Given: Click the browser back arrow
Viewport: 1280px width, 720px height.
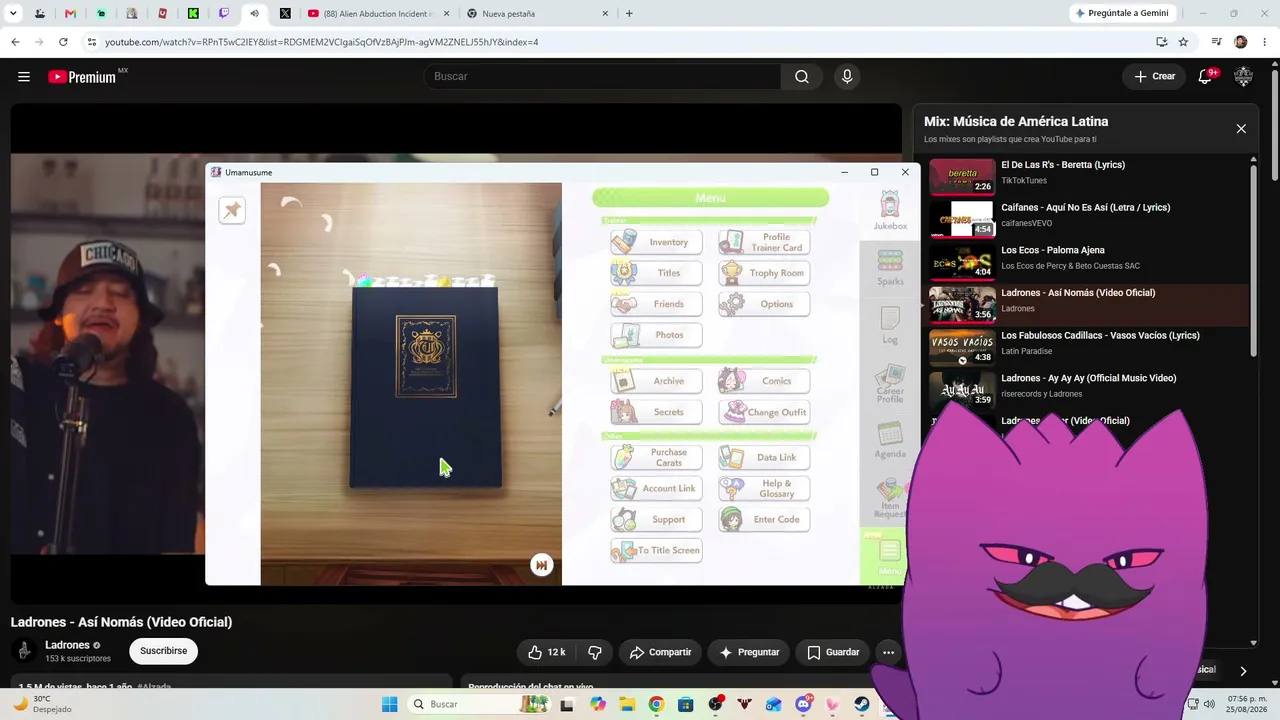Looking at the screenshot, I should [x=15, y=42].
